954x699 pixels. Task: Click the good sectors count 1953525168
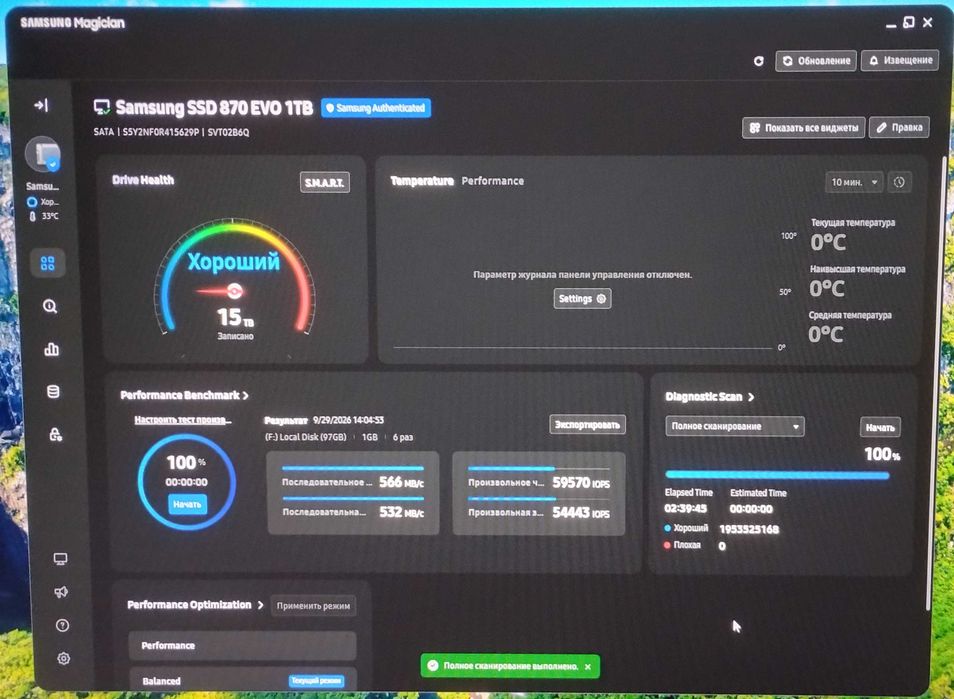coord(749,529)
